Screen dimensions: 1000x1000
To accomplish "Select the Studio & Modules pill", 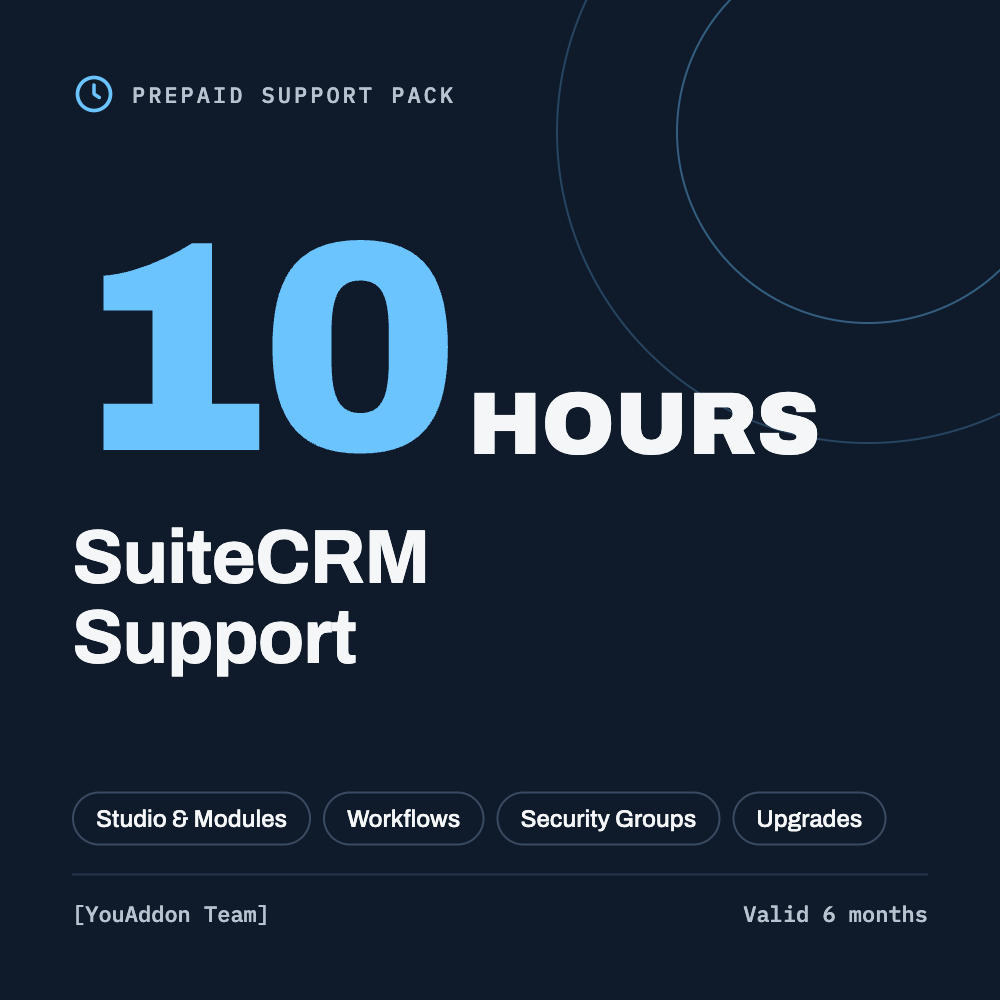I will pyautogui.click(x=191, y=818).
